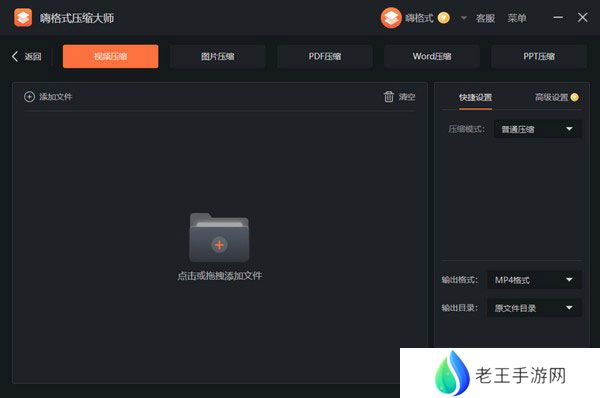Open the 高级设置 tab
This screenshot has width=600, height=398.
[x=551, y=98]
